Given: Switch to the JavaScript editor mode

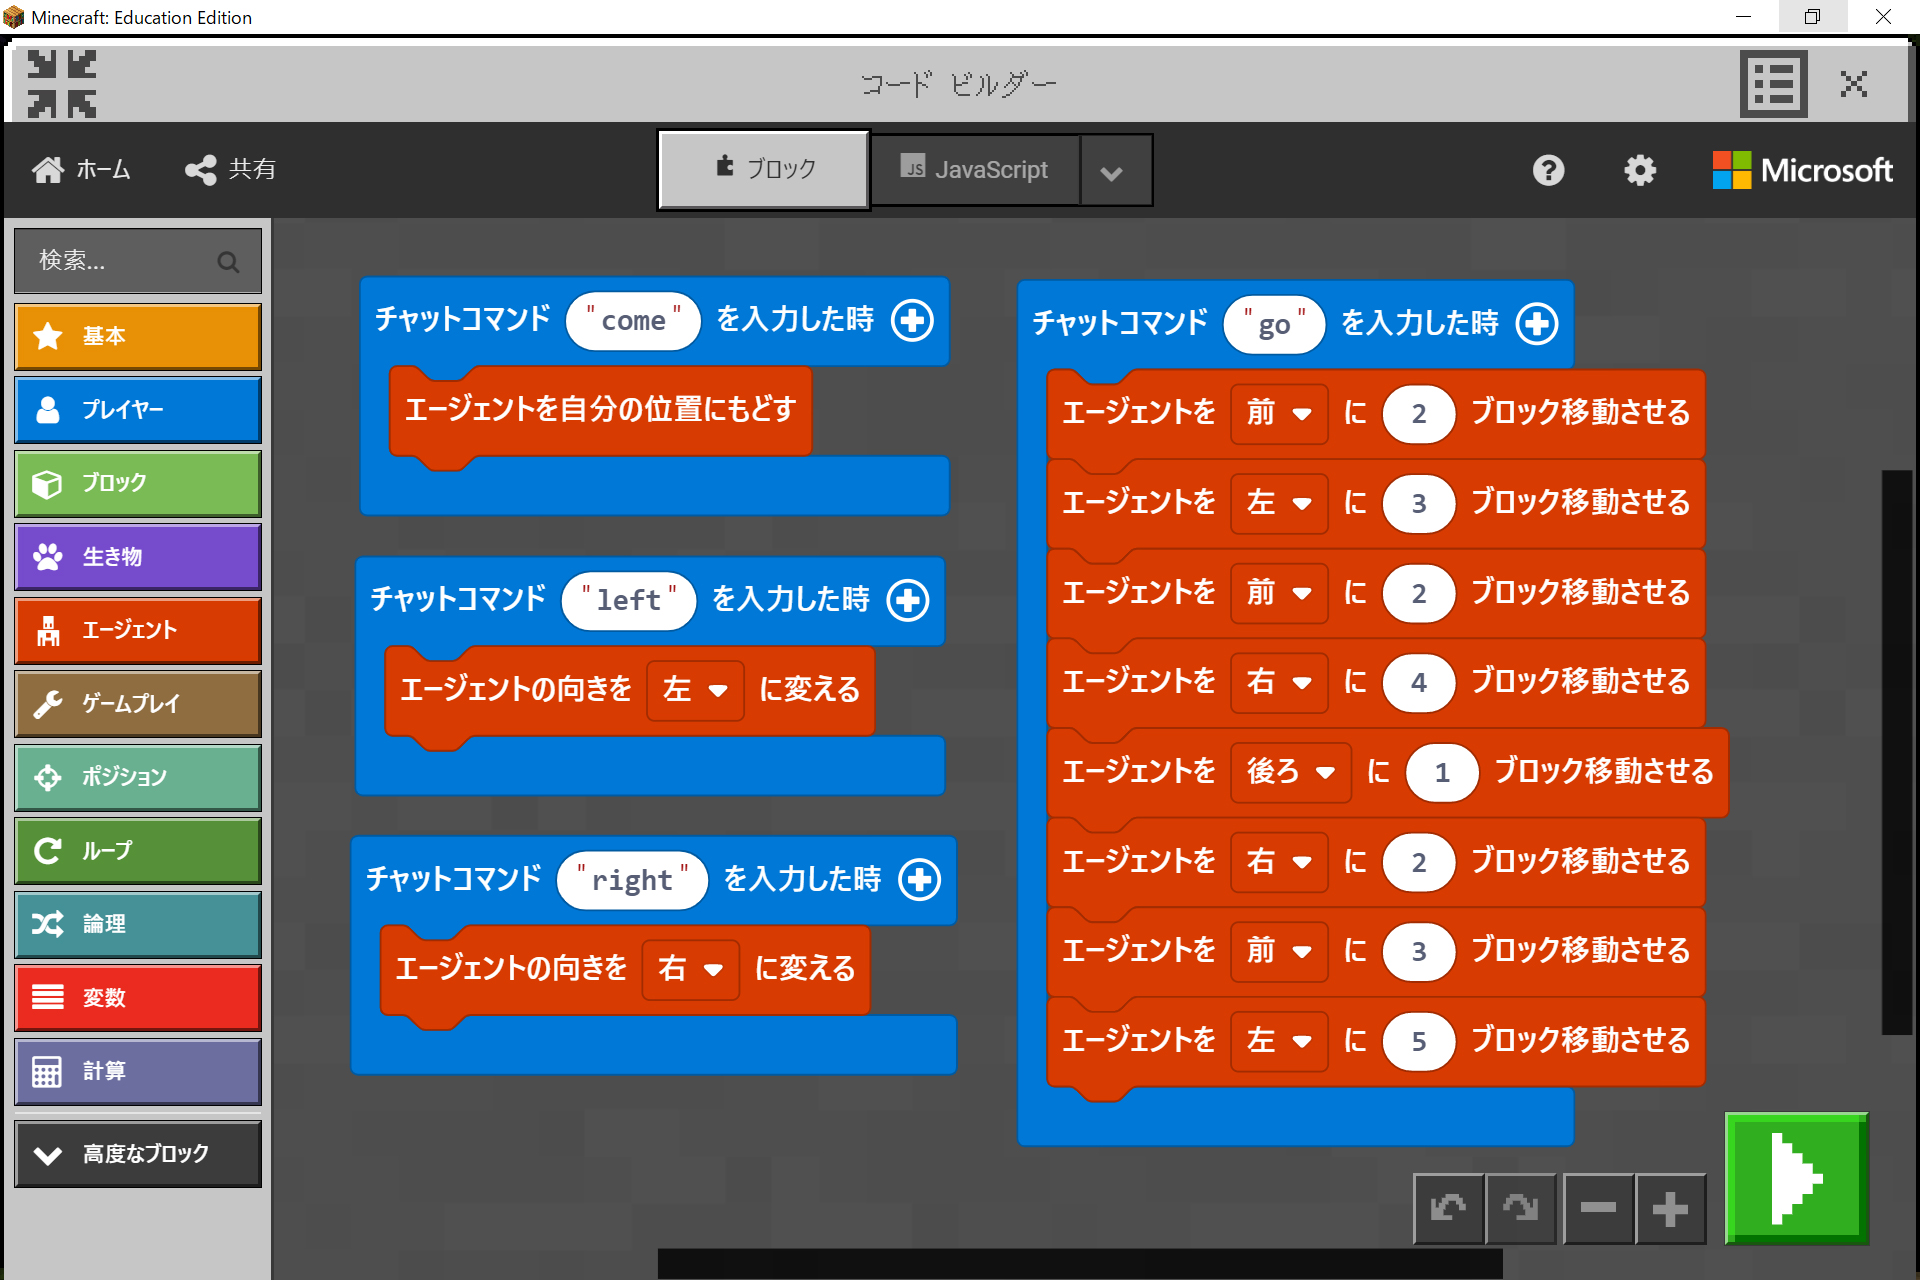Looking at the screenshot, I should (975, 169).
